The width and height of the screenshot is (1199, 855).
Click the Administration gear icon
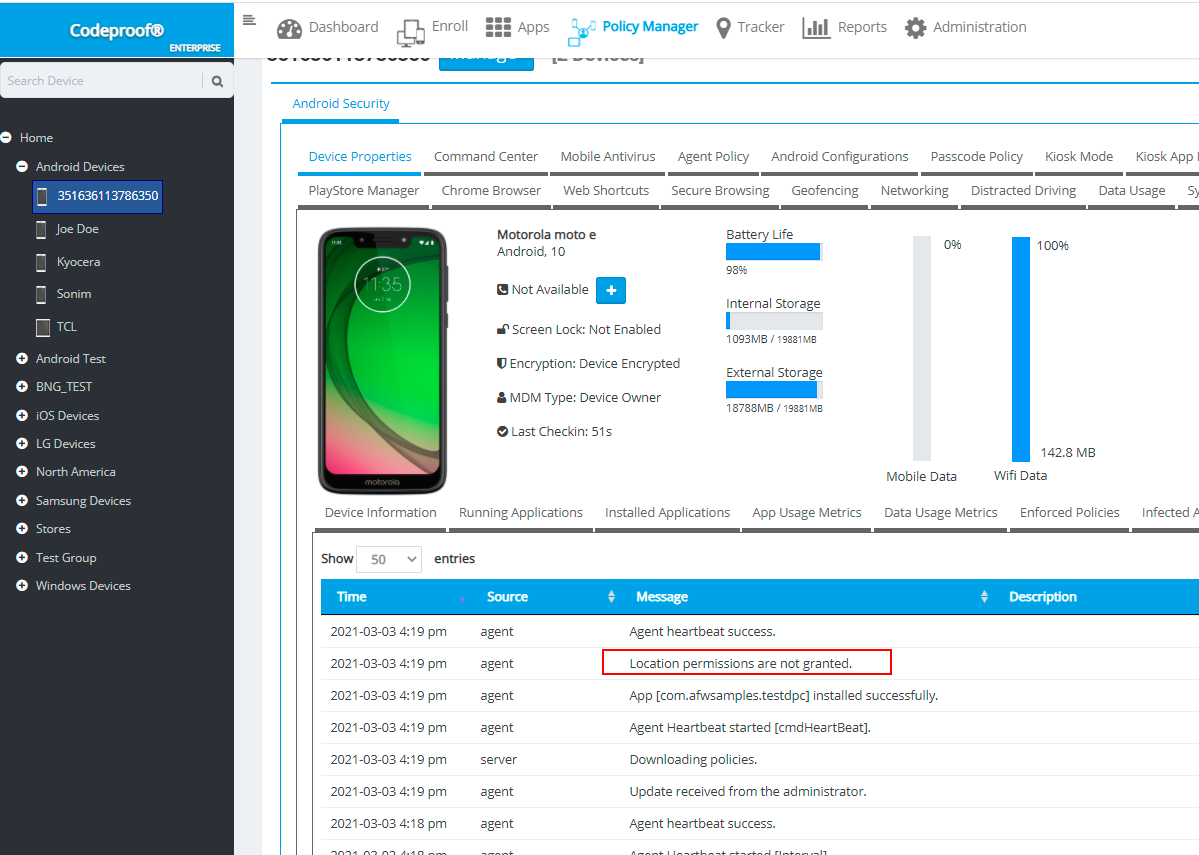[915, 28]
